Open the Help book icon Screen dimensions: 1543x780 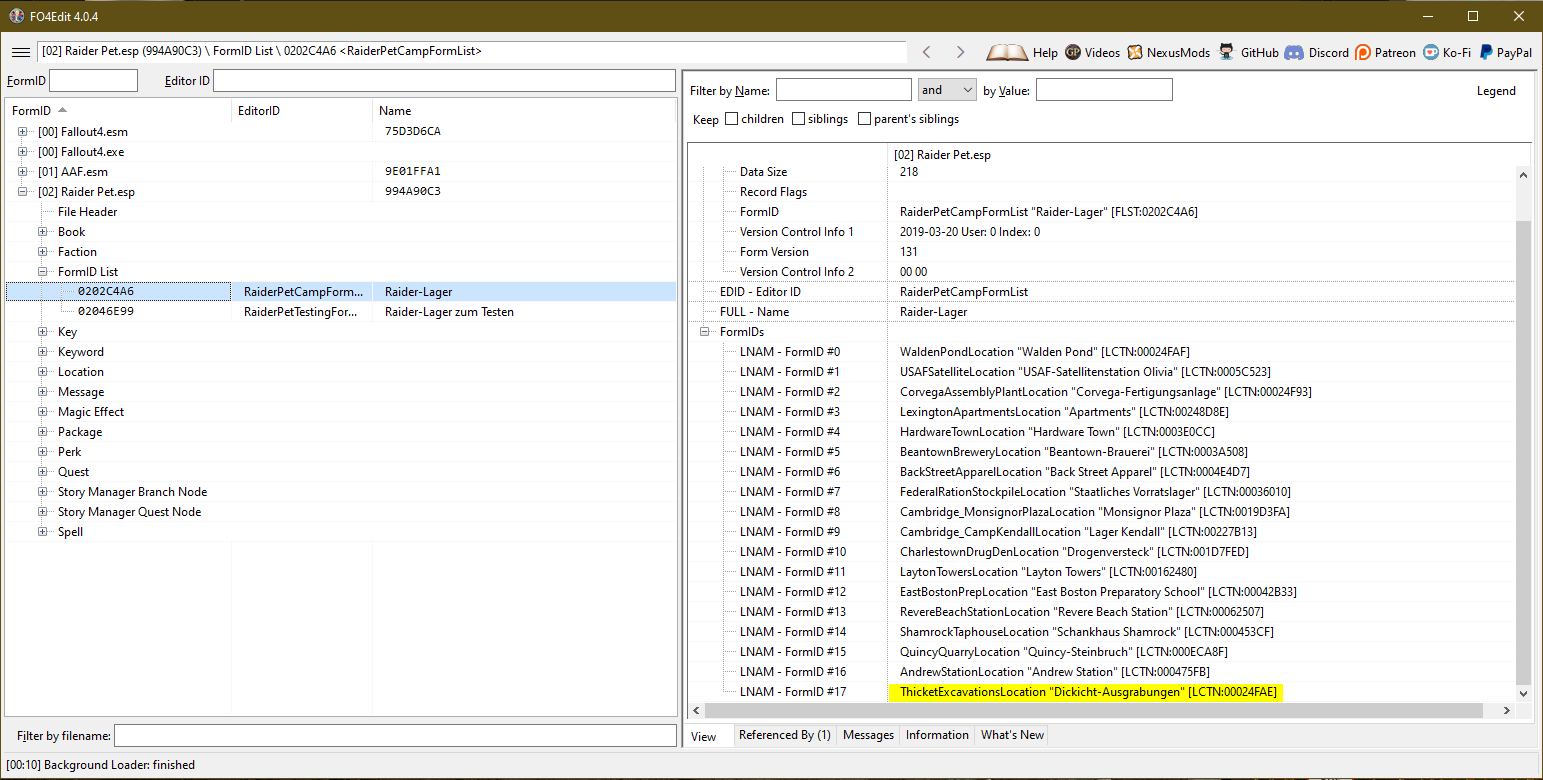coord(1007,52)
